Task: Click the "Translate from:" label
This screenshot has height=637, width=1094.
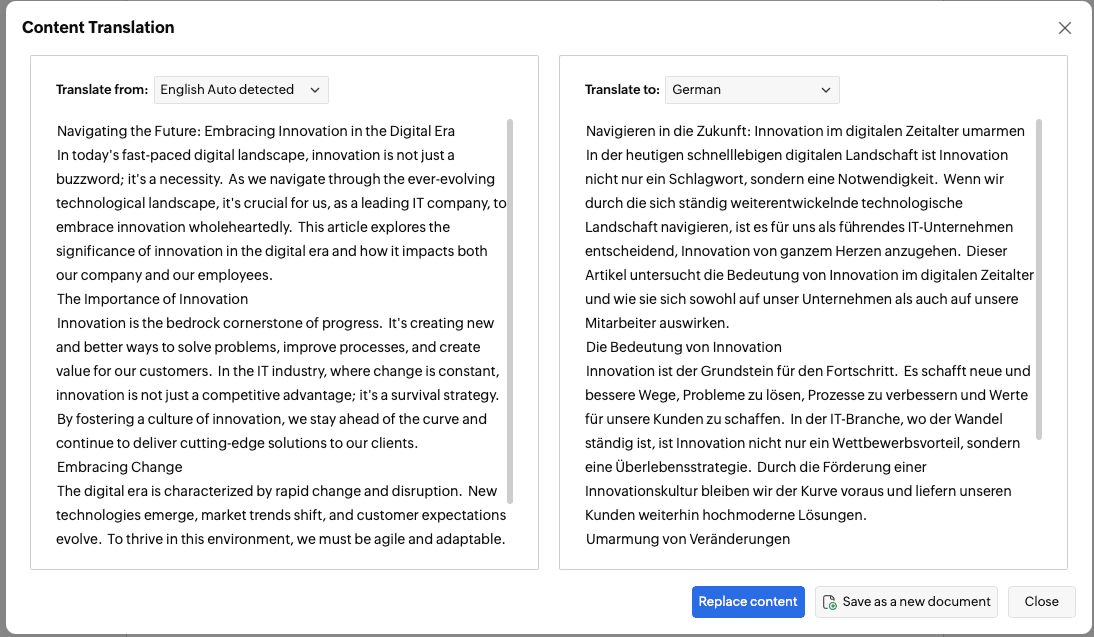Action: [x=102, y=90]
